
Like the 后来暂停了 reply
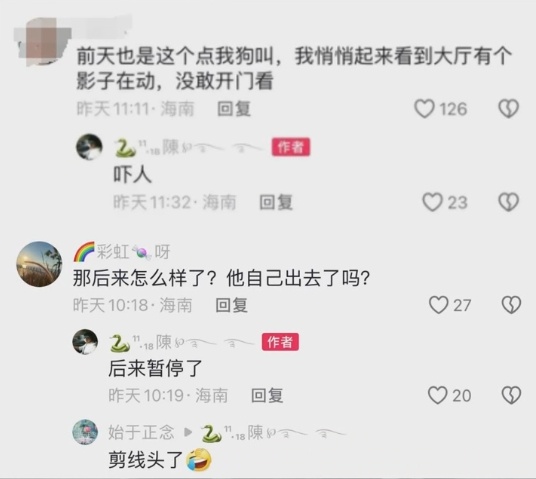coord(438,395)
